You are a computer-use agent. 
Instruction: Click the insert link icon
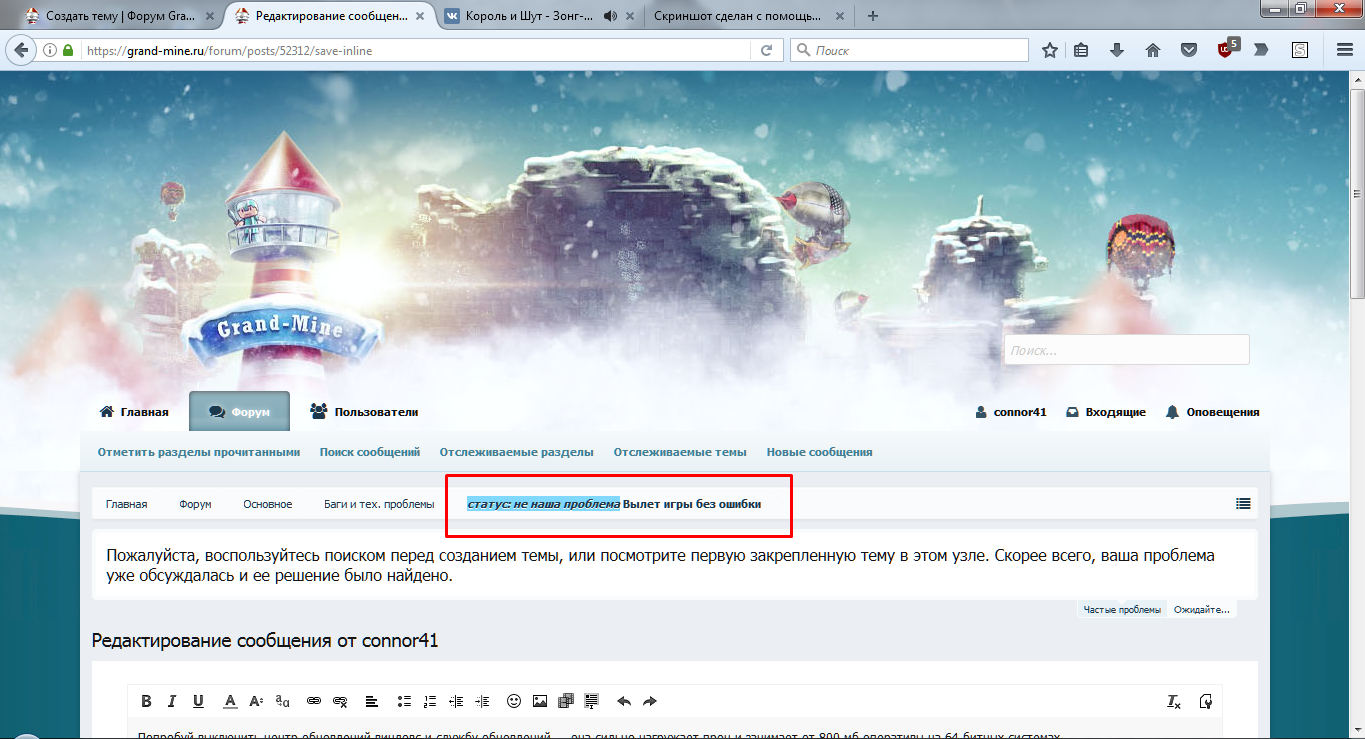pos(314,701)
